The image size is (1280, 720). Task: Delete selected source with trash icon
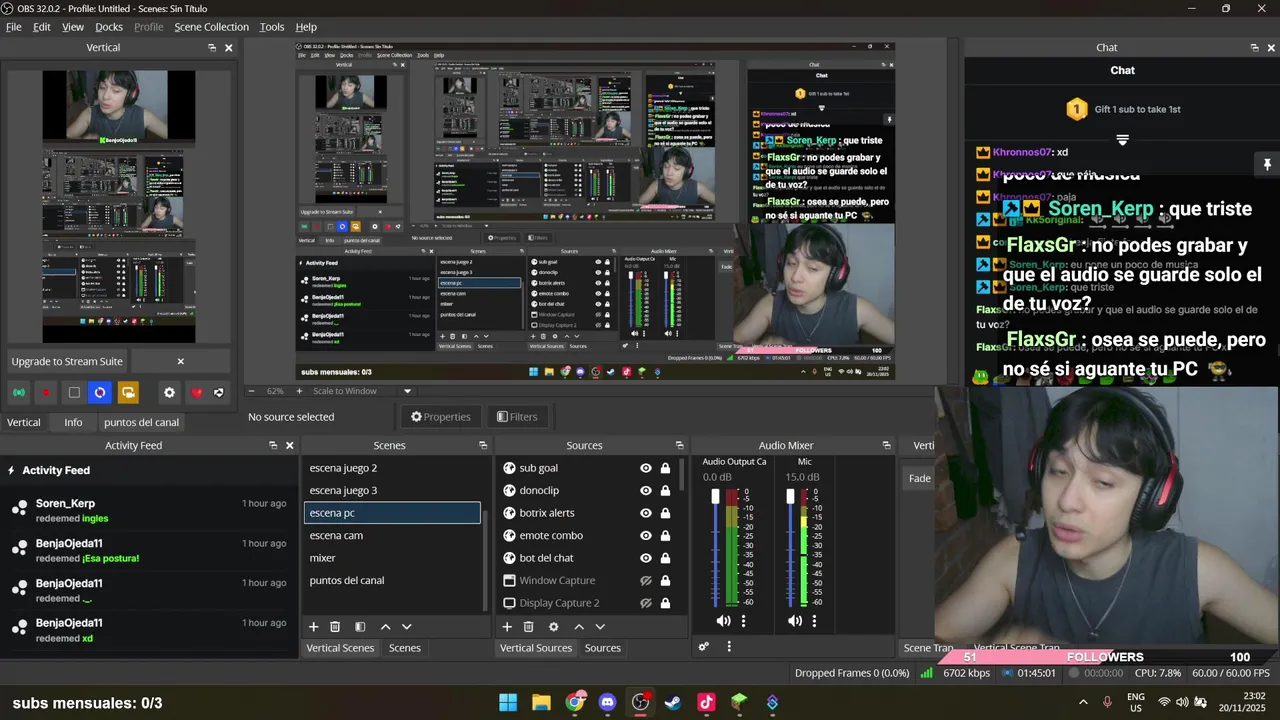529,627
